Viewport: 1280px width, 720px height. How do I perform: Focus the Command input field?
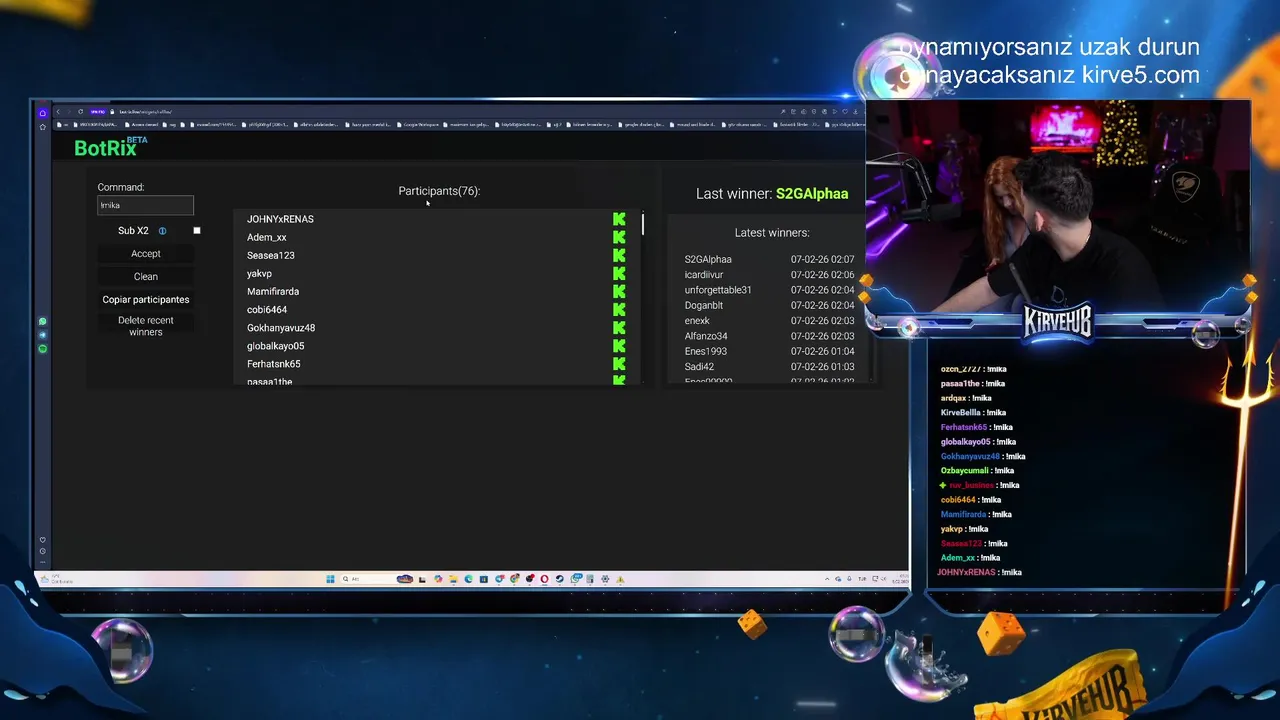click(146, 205)
